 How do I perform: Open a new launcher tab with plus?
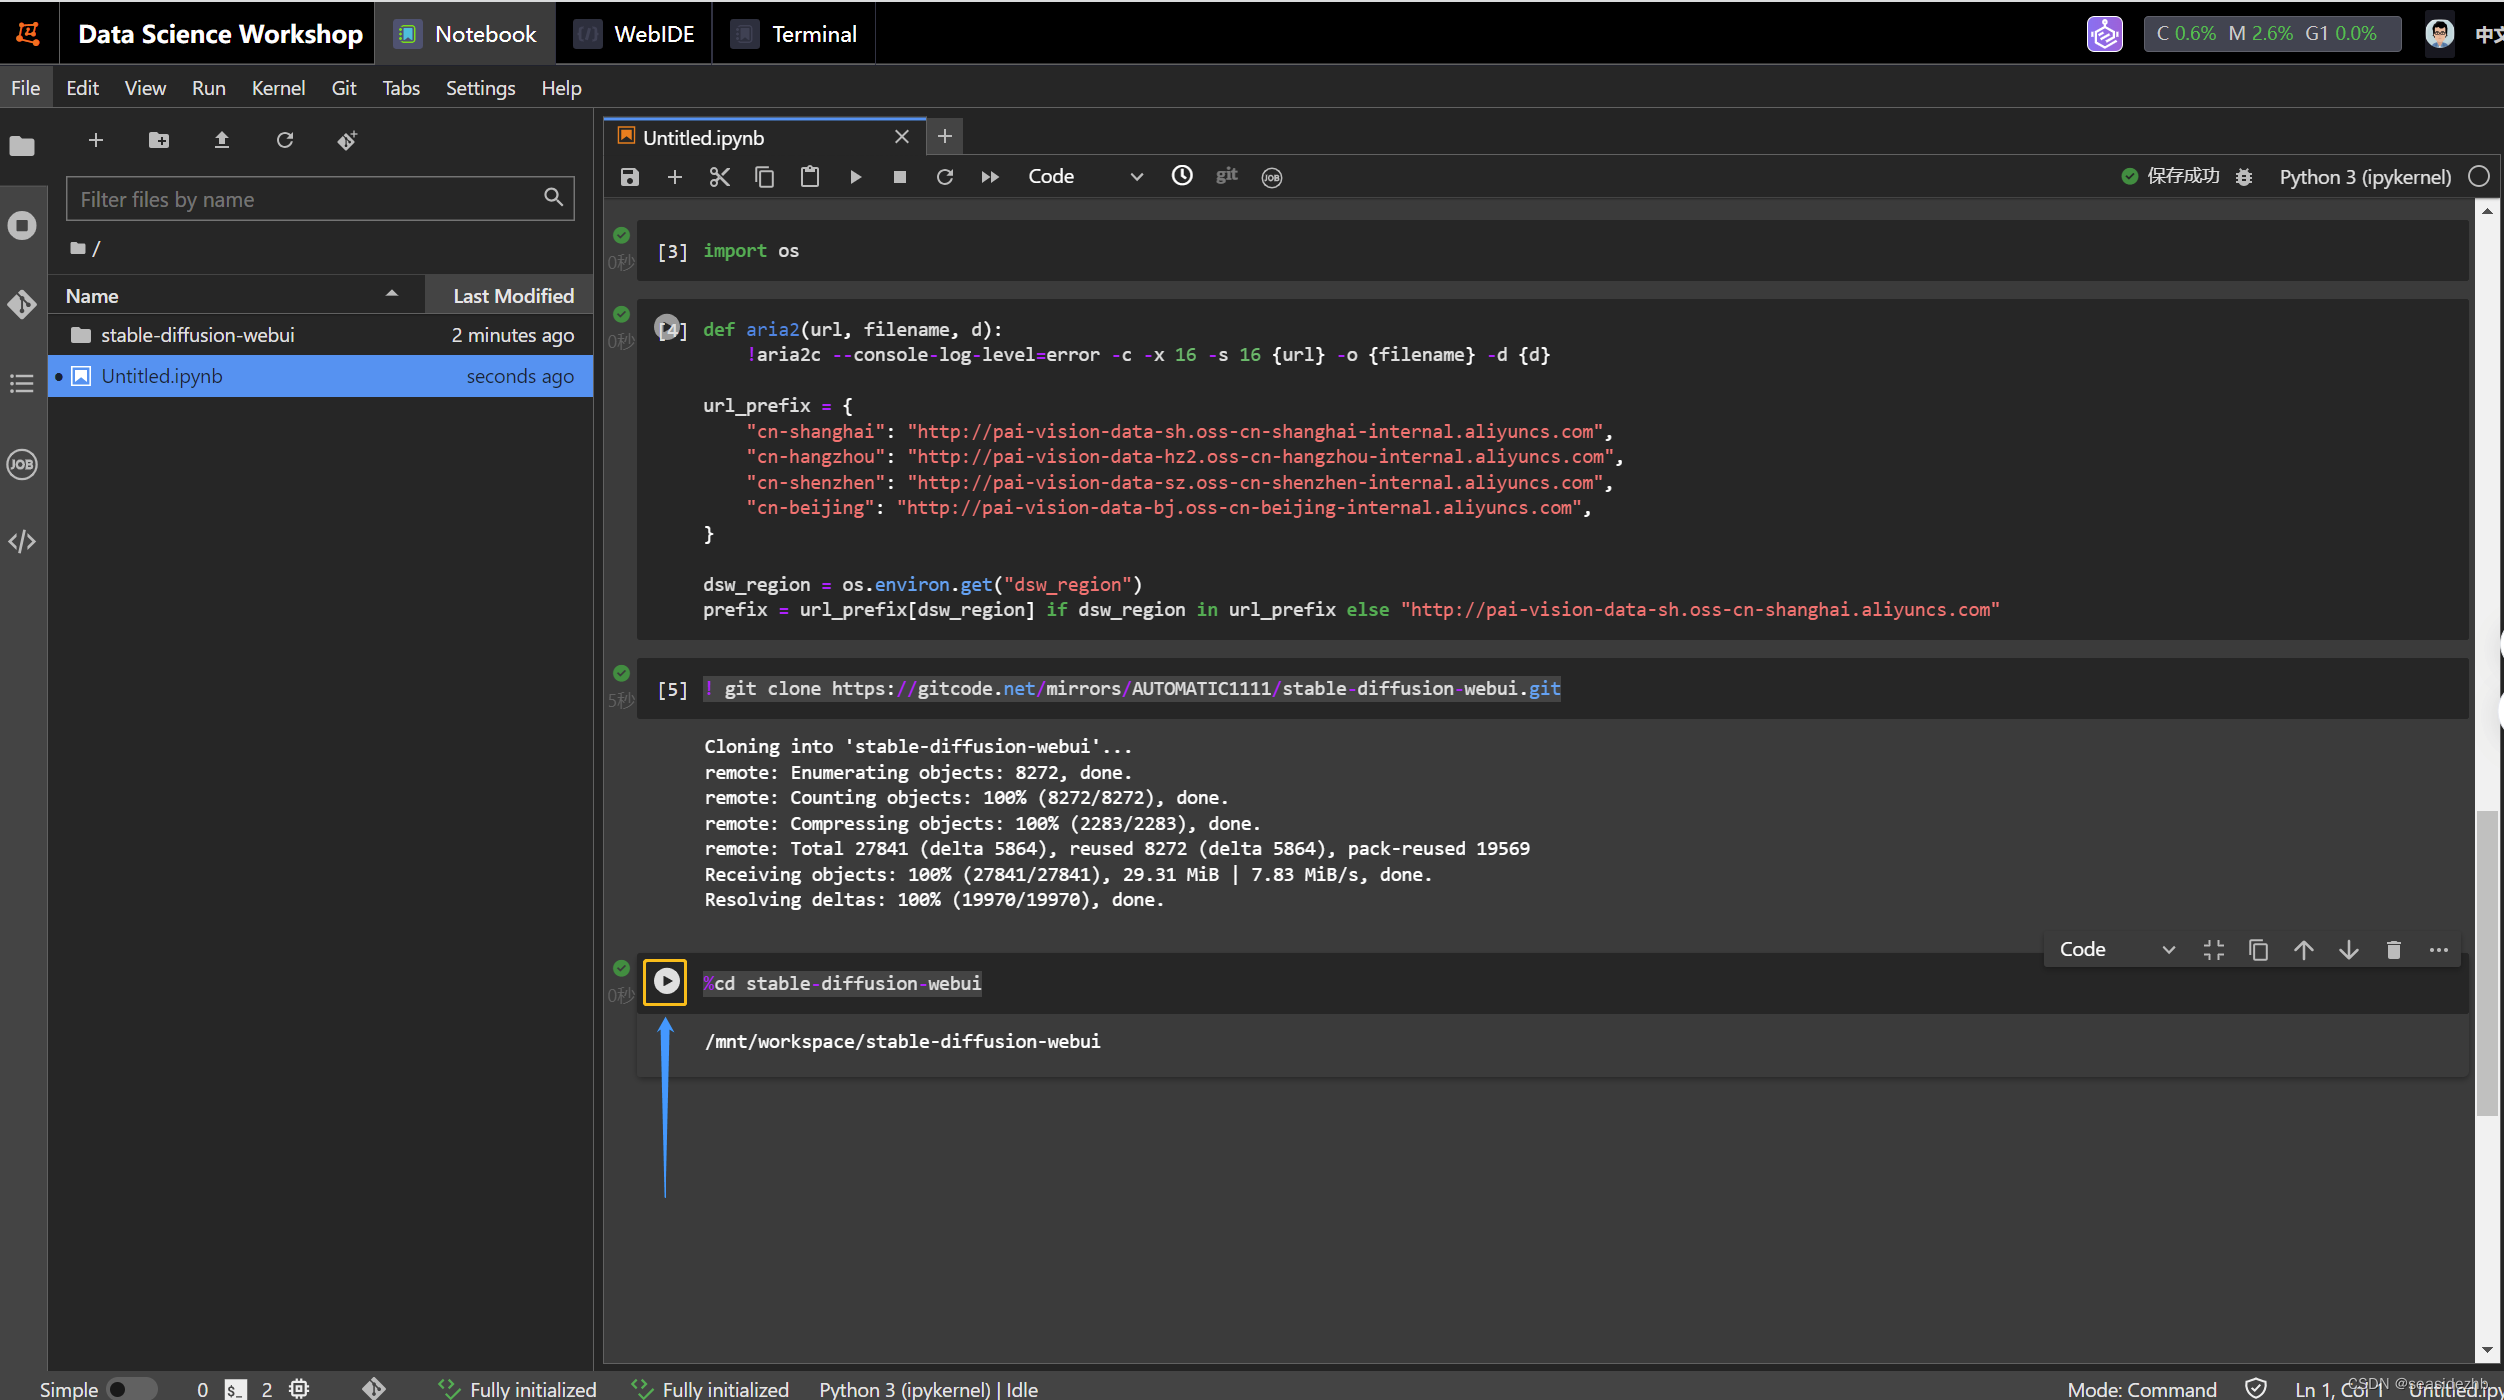click(944, 136)
